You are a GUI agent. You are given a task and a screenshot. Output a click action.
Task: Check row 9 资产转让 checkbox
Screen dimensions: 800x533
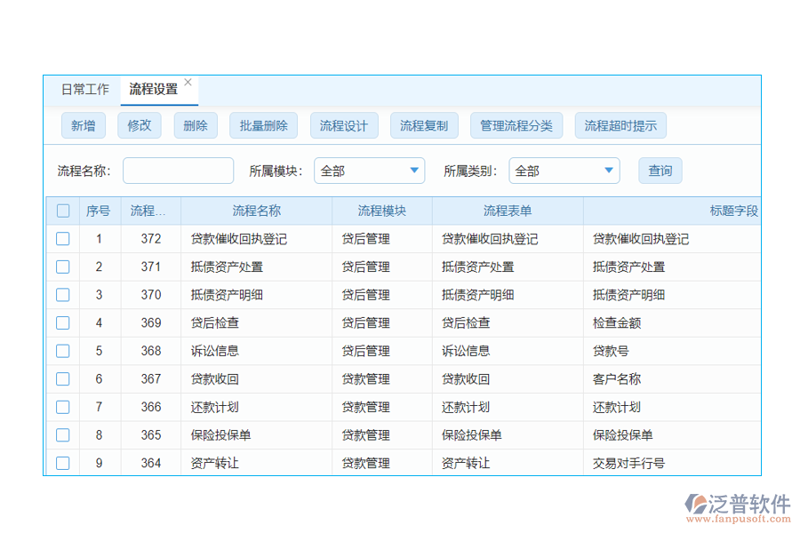pyautogui.click(x=63, y=463)
